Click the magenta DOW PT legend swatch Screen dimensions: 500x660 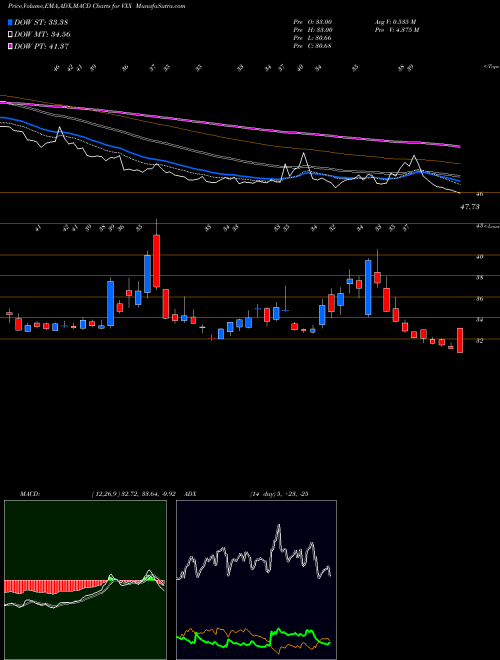pyautogui.click(x=11, y=46)
